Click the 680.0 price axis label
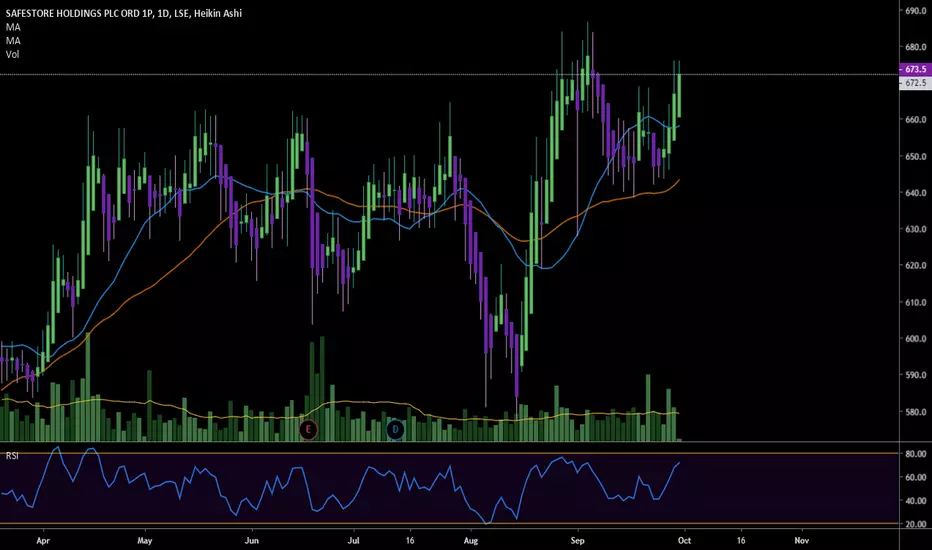Screen dimensions: 932x550 pos(916,46)
